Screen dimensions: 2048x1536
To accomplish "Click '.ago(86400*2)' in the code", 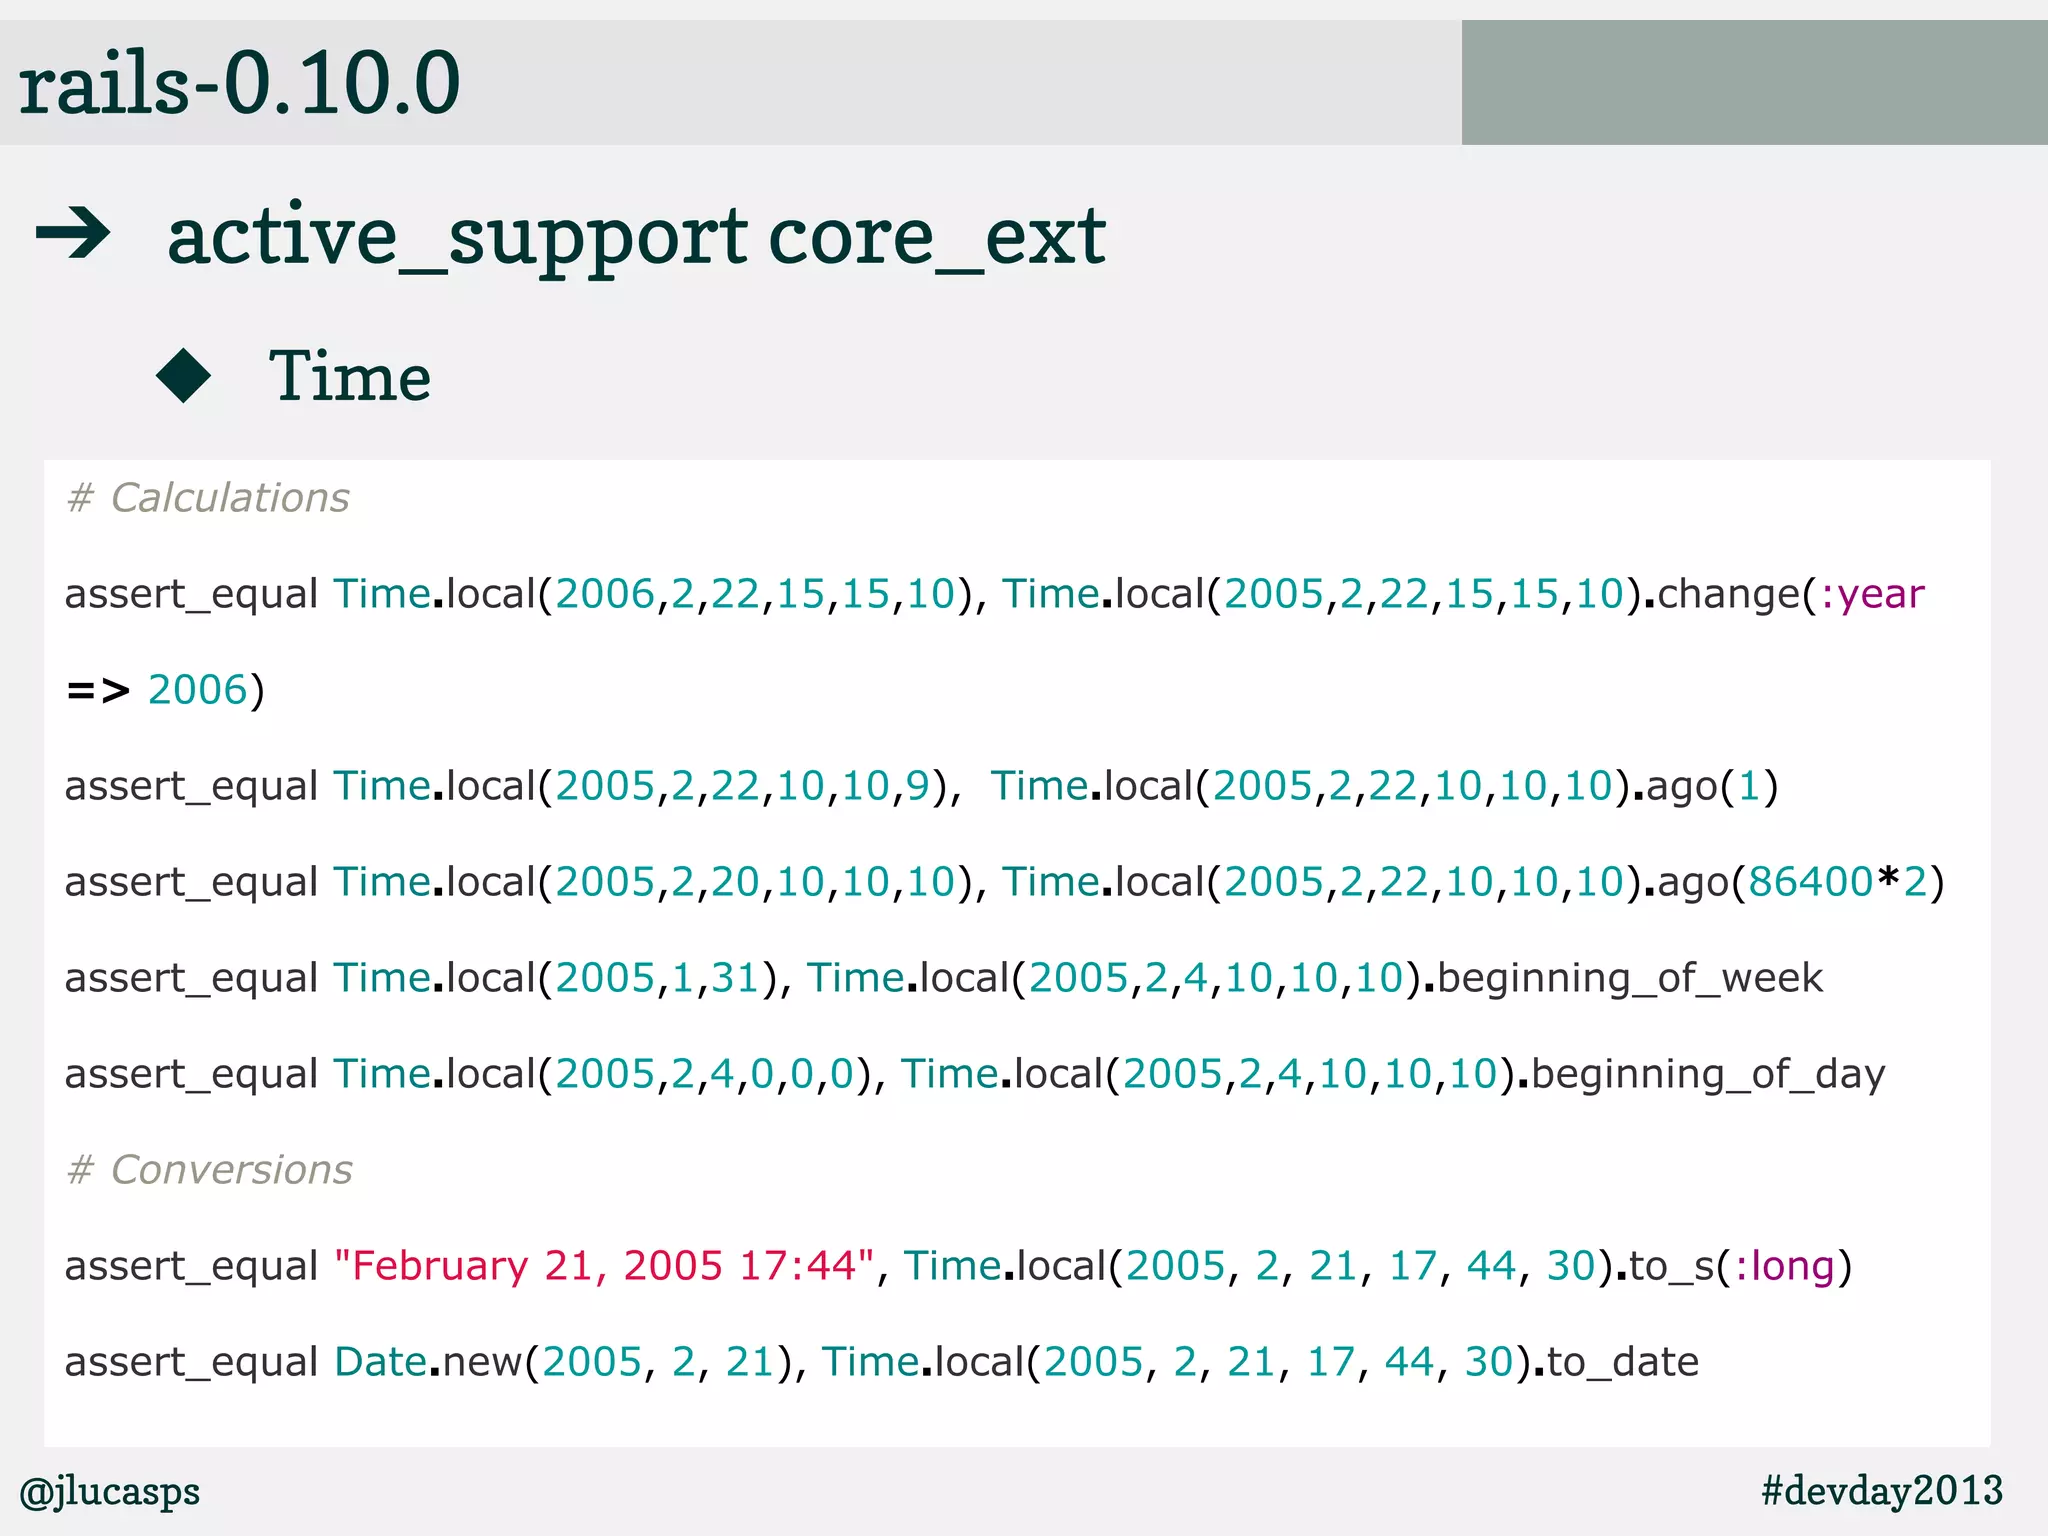I will pos(1794,882).
